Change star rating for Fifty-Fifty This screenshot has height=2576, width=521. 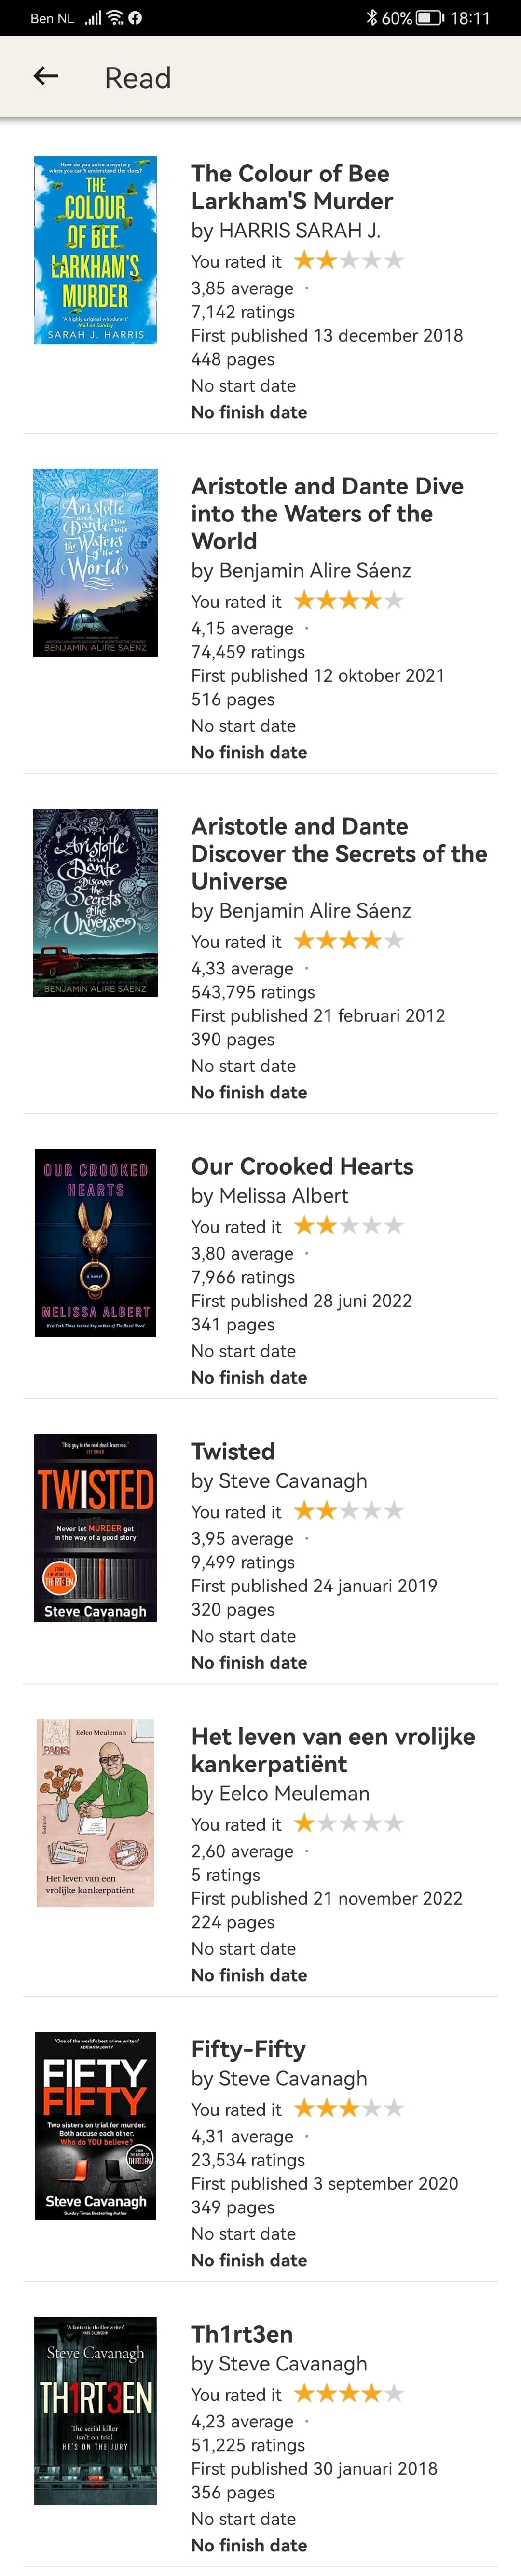pyautogui.click(x=348, y=2109)
